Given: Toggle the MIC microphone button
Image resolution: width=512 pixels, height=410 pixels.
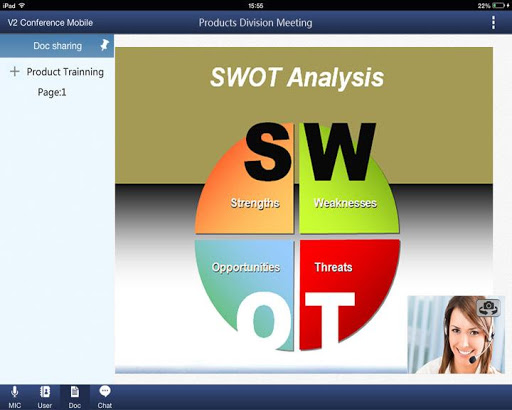Looking at the screenshot, I should pyautogui.click(x=15, y=397).
